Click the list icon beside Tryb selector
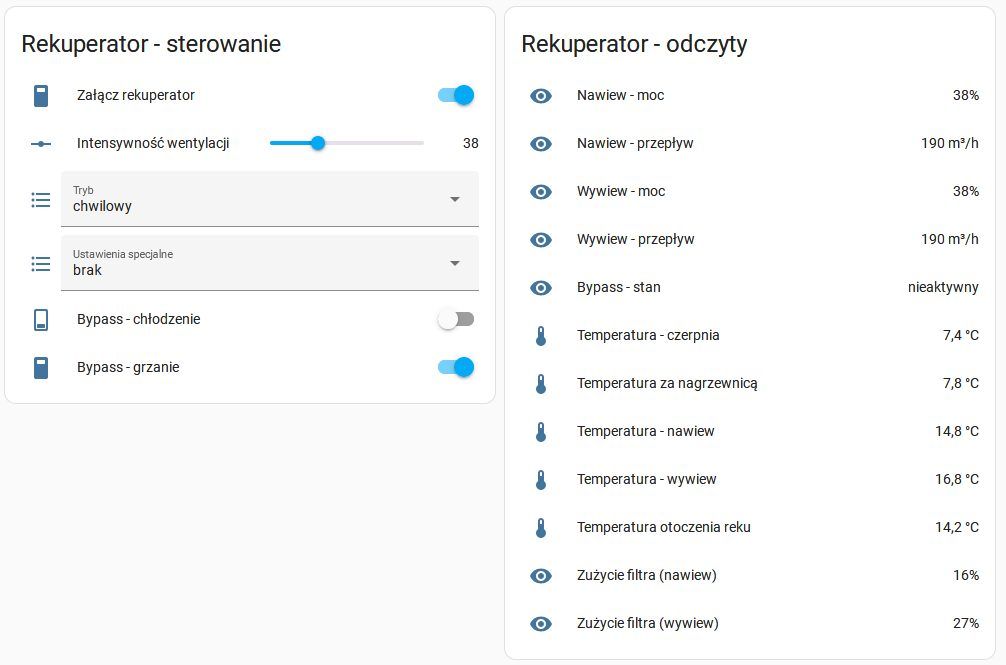1006x665 pixels. coord(41,200)
